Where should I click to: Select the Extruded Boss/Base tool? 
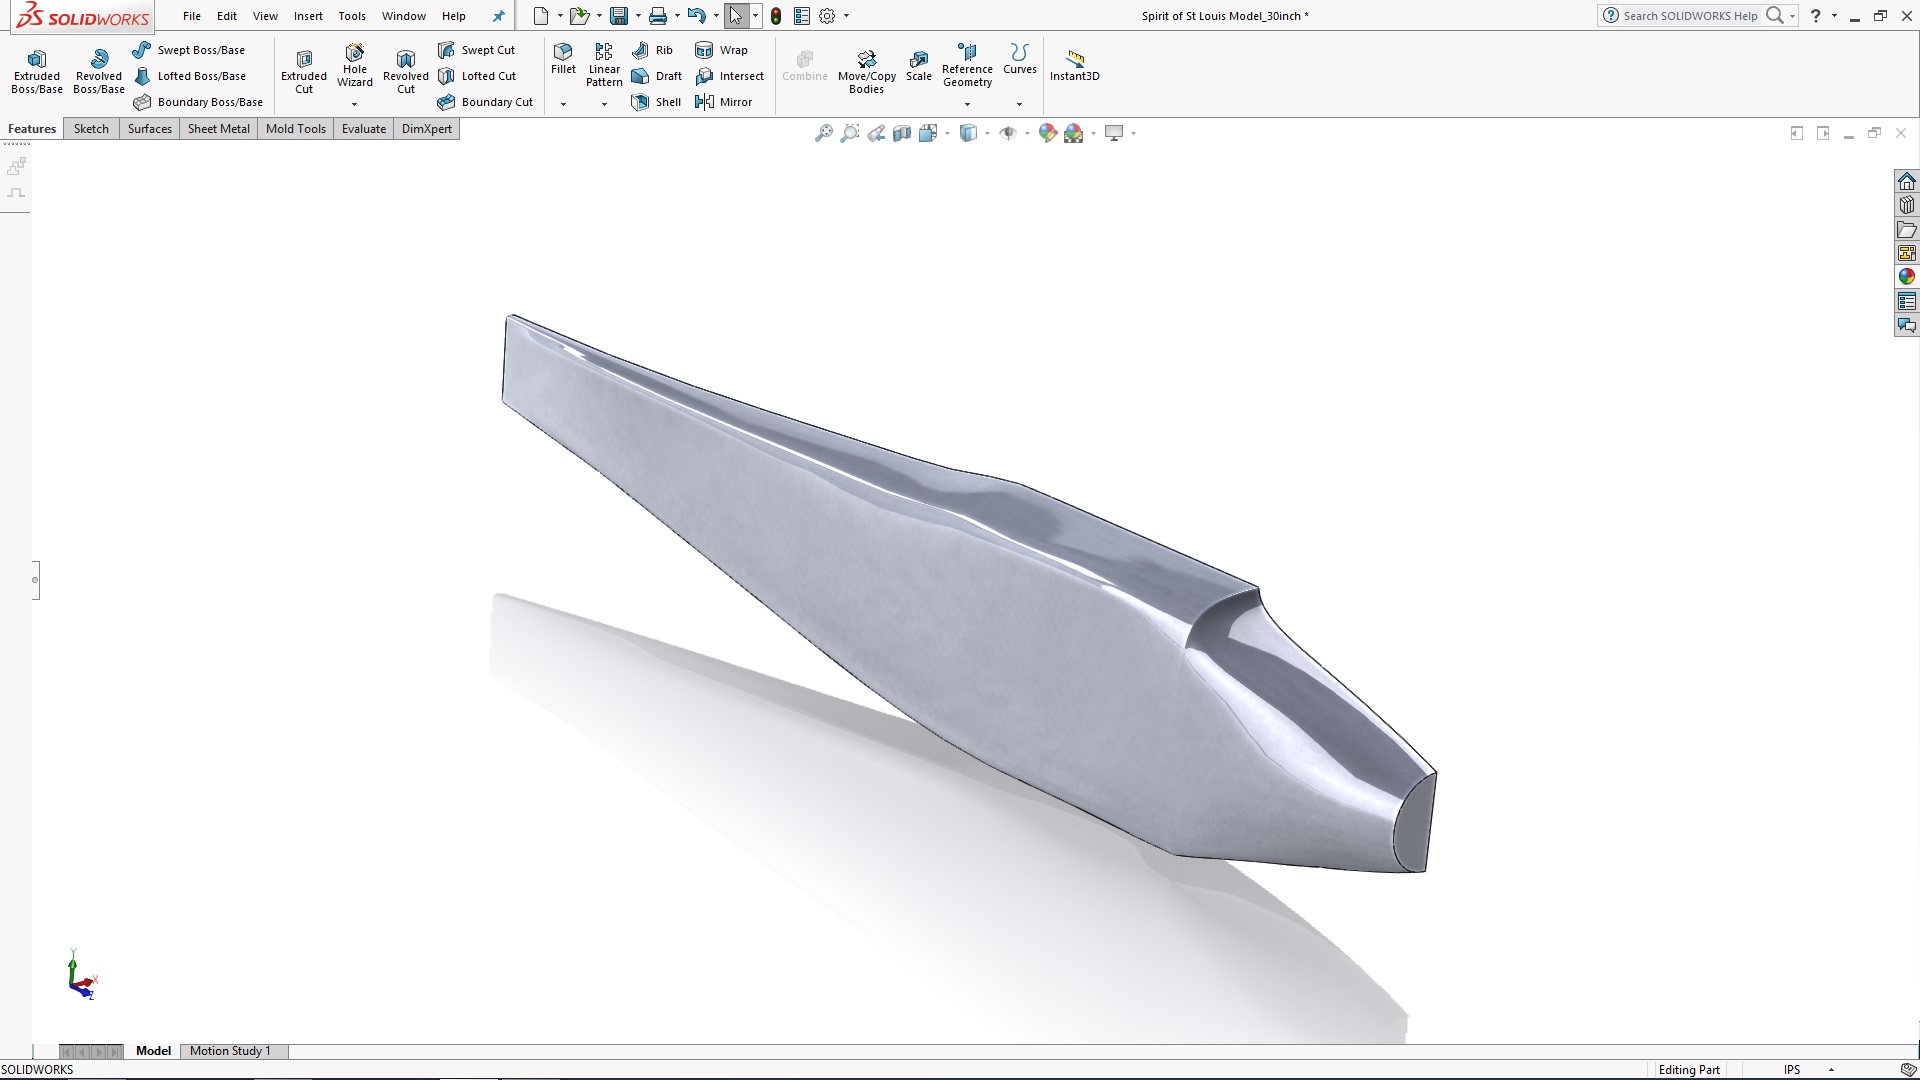[36, 68]
